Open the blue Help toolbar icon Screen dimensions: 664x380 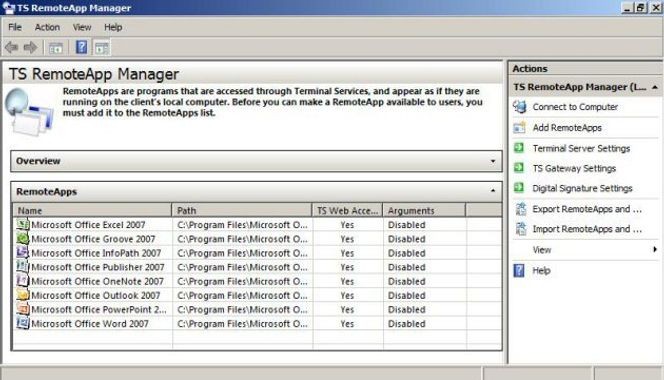tap(81, 47)
